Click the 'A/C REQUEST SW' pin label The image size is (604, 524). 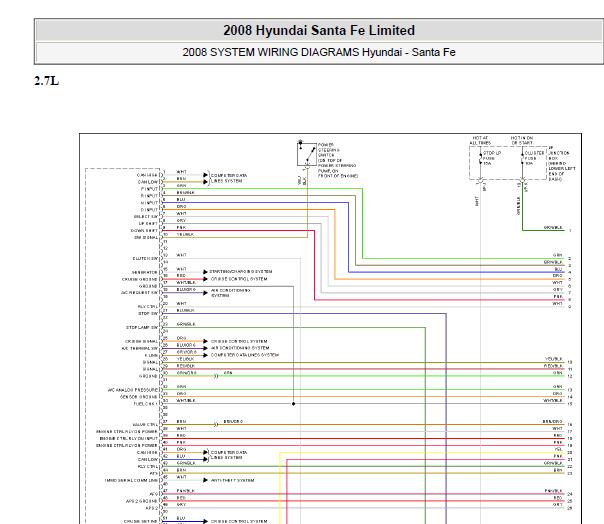point(139,293)
